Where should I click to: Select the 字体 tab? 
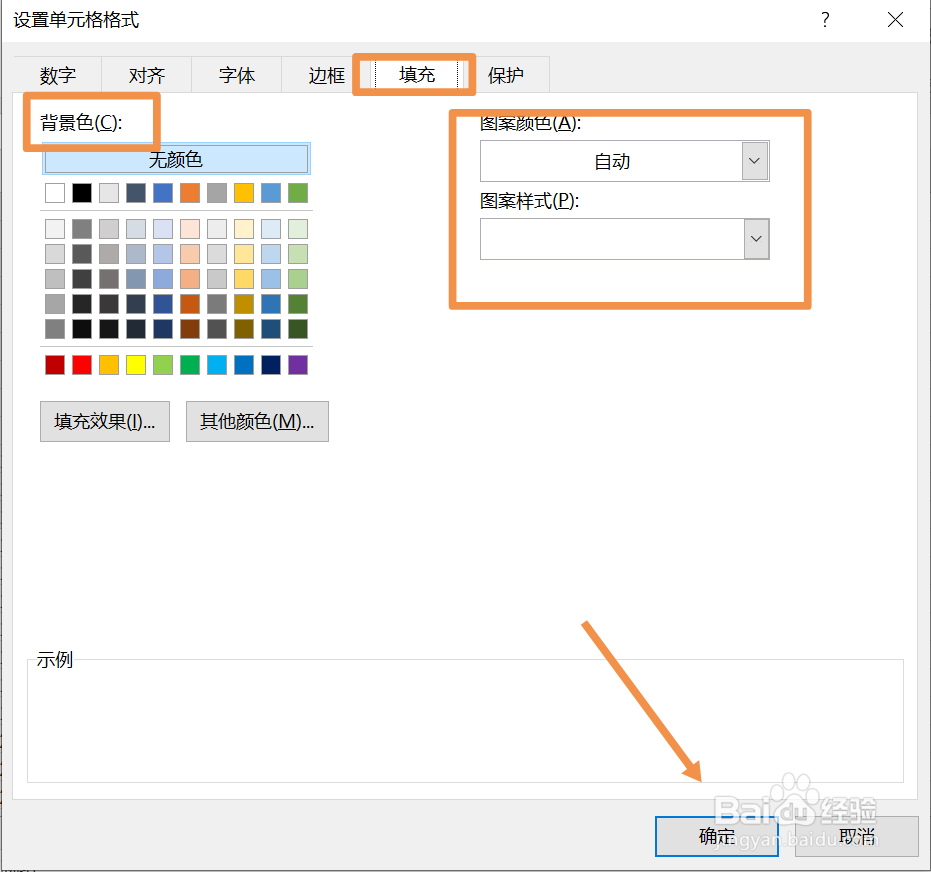[236, 75]
